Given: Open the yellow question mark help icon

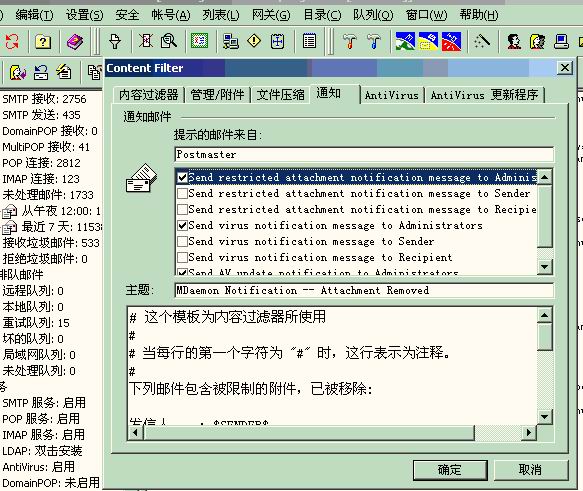Looking at the screenshot, I should coord(43,41).
